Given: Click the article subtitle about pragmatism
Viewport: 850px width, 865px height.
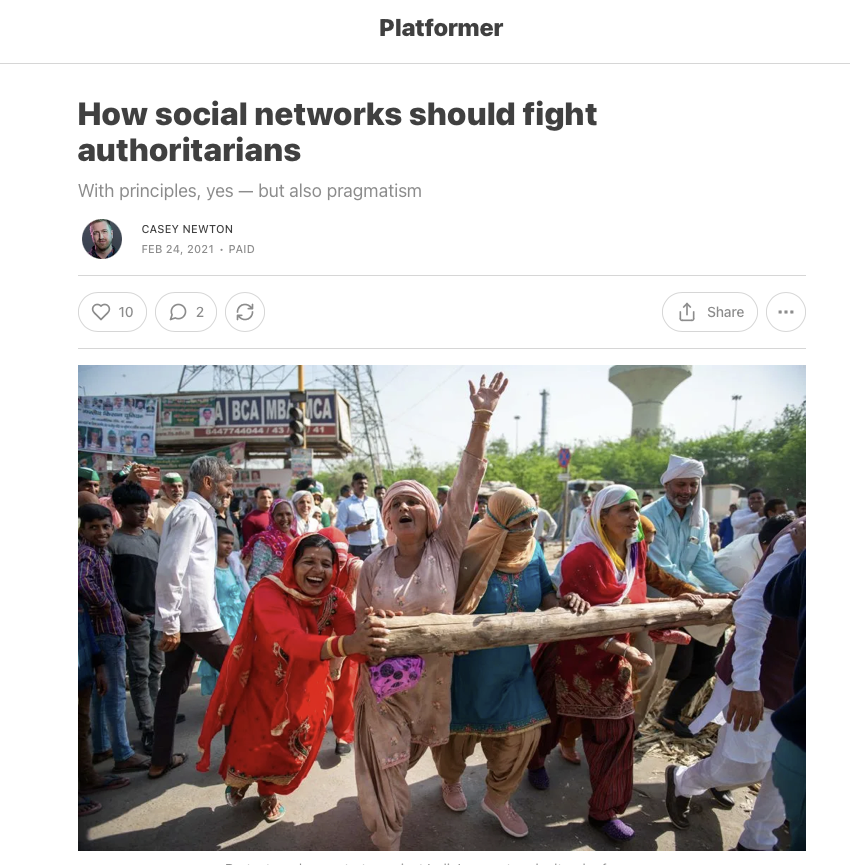Looking at the screenshot, I should coord(250,191).
